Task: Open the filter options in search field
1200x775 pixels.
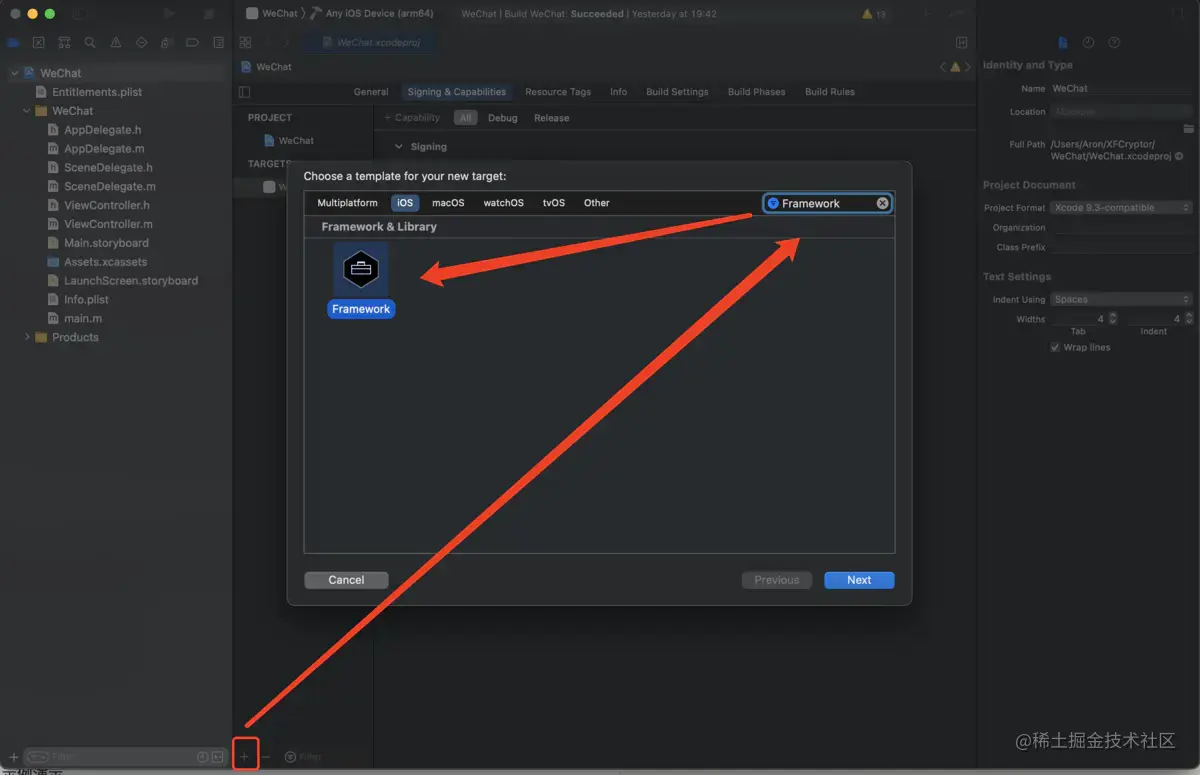Action: pyautogui.click(x=773, y=203)
